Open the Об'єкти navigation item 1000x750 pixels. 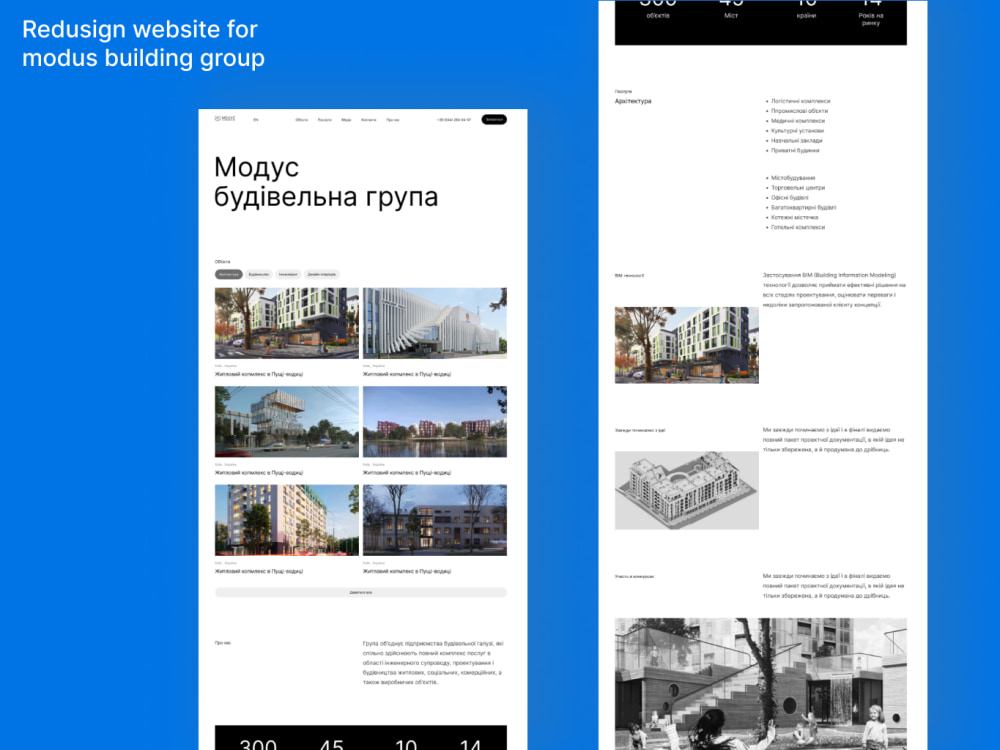click(x=302, y=120)
